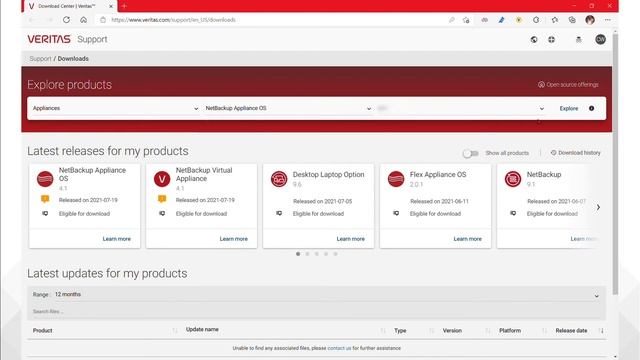This screenshot has height=360, width=640.
Task: Click the site info lock icon in address bar
Action: (x=103, y=20)
